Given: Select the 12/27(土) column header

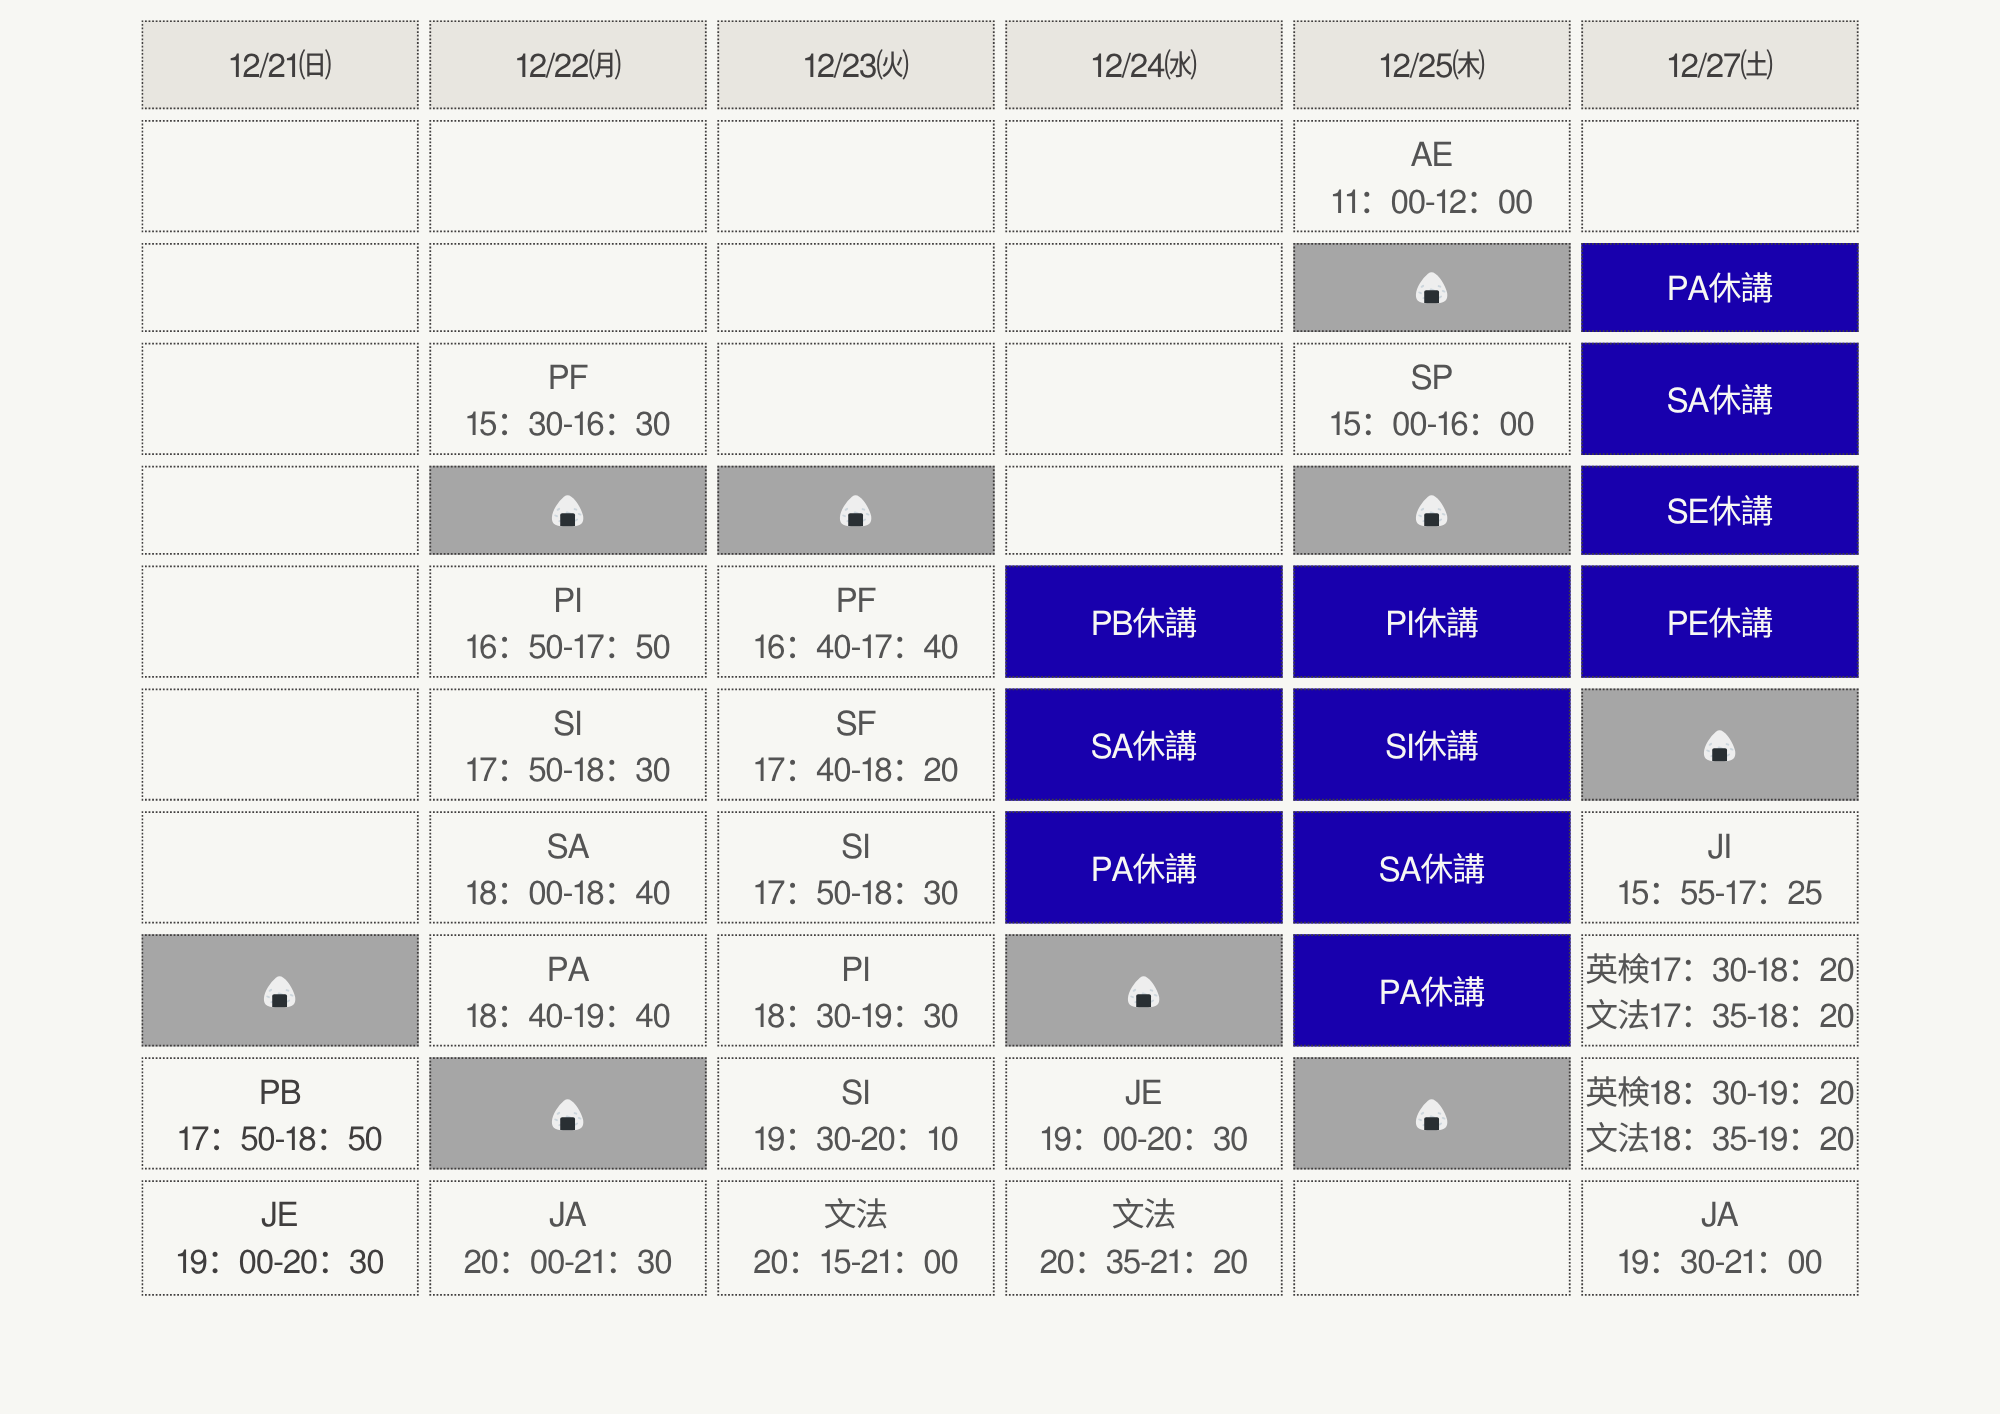Looking at the screenshot, I should coord(1719,66).
